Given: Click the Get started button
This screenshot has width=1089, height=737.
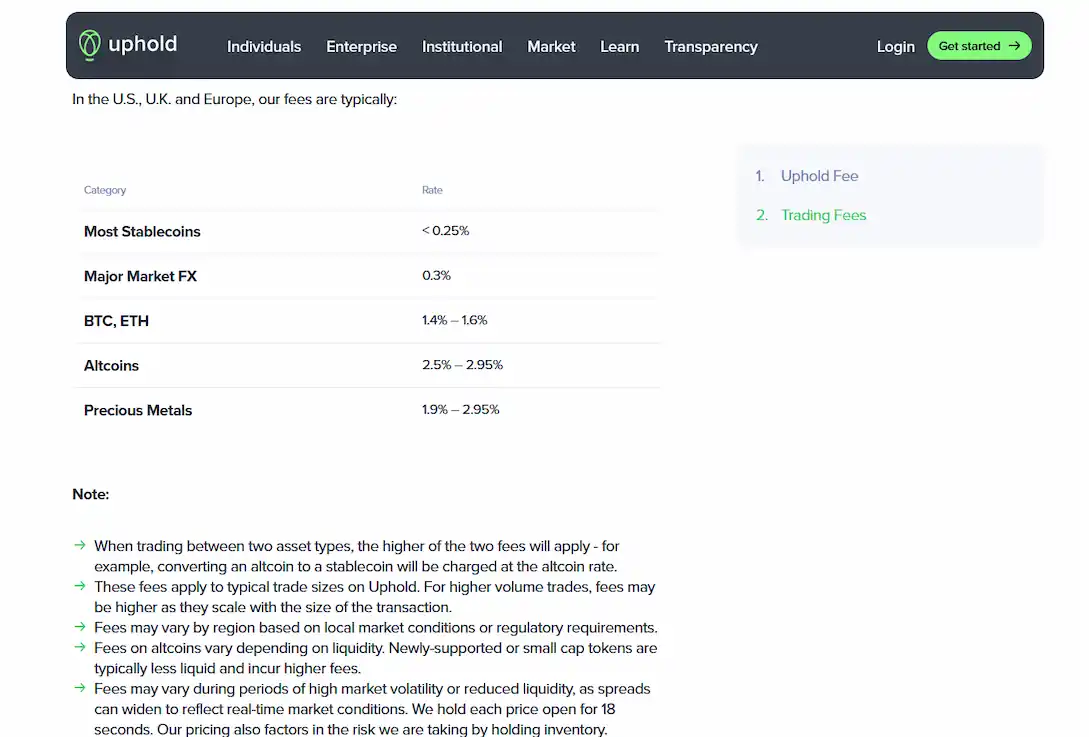Looking at the screenshot, I should point(979,46).
